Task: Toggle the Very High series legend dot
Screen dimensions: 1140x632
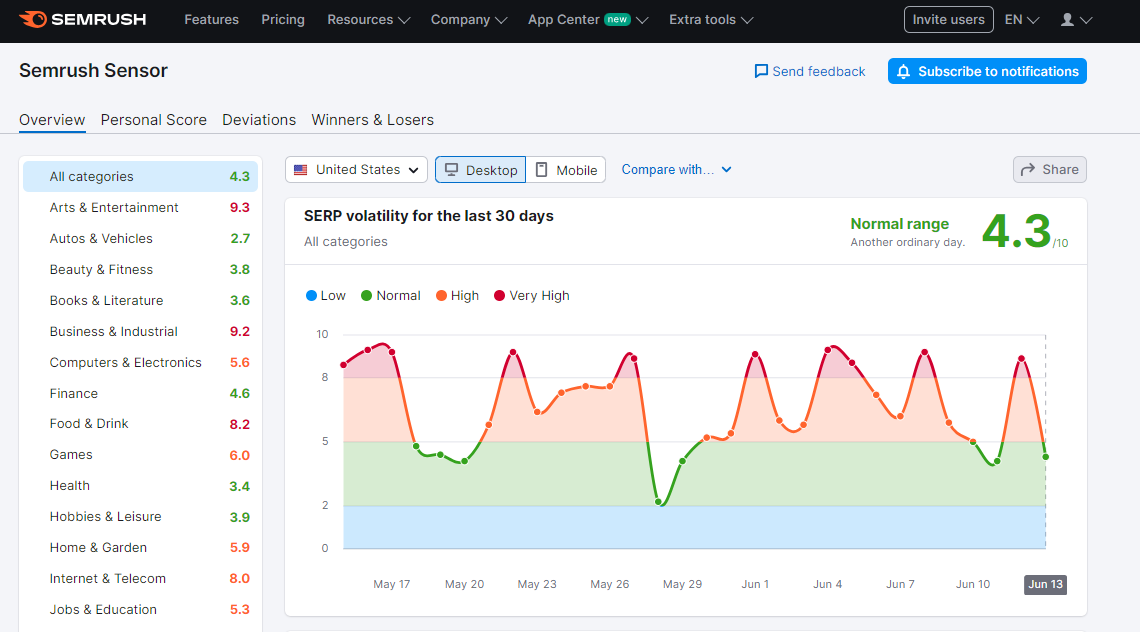Action: [499, 295]
